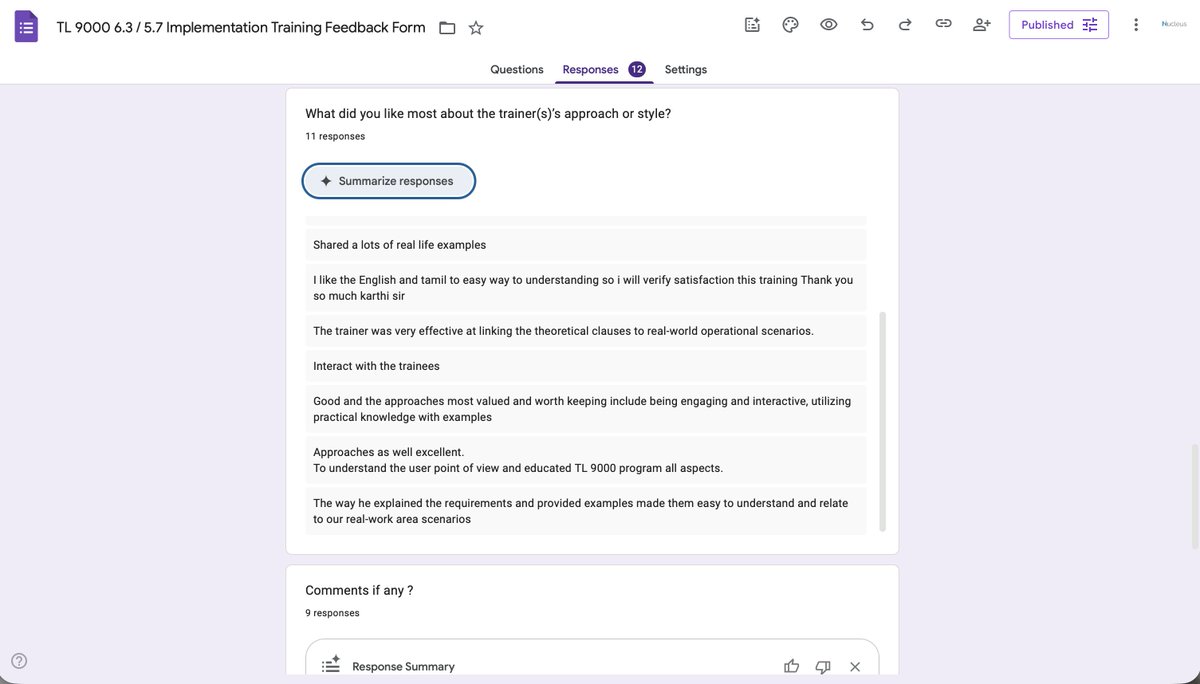The image size is (1200, 684).
Task: Open the More options three-dot menu
Action: [1136, 25]
